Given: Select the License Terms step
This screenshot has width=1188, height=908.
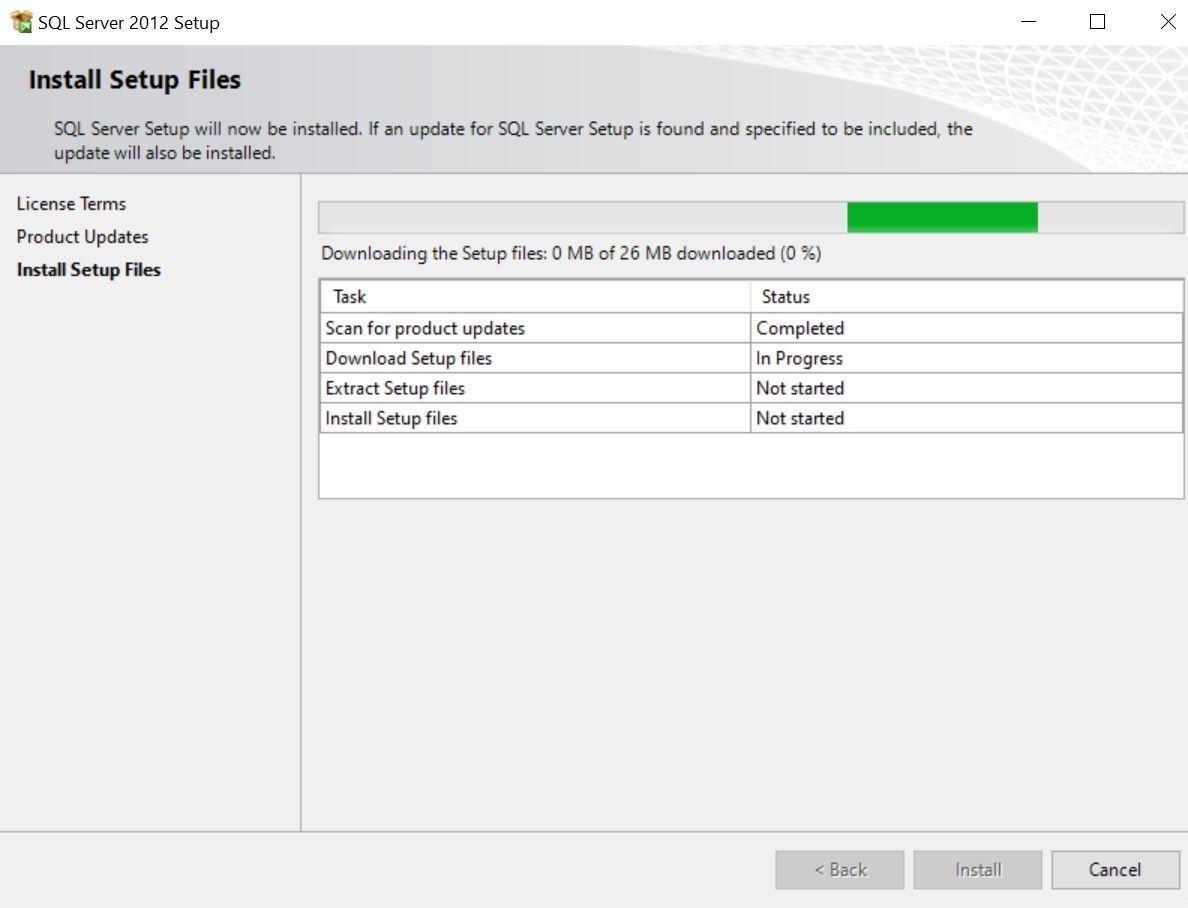Looking at the screenshot, I should click(71, 204).
